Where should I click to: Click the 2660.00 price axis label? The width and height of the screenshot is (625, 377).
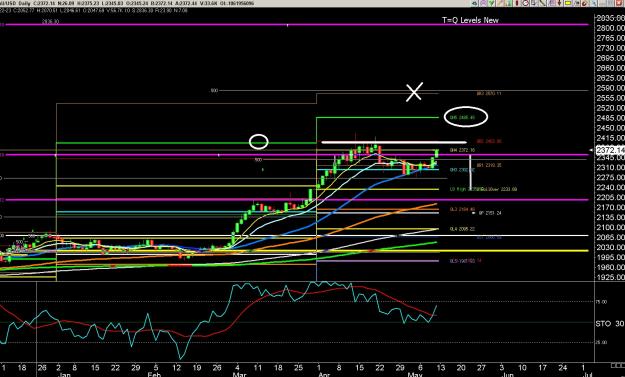click(611, 68)
